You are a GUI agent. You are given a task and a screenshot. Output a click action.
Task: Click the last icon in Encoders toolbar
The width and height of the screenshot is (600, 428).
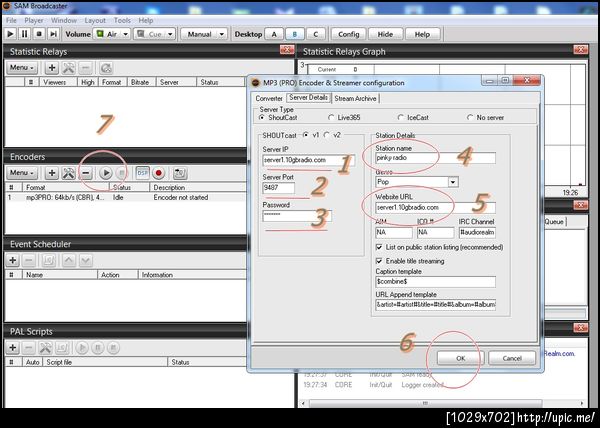click(x=180, y=173)
